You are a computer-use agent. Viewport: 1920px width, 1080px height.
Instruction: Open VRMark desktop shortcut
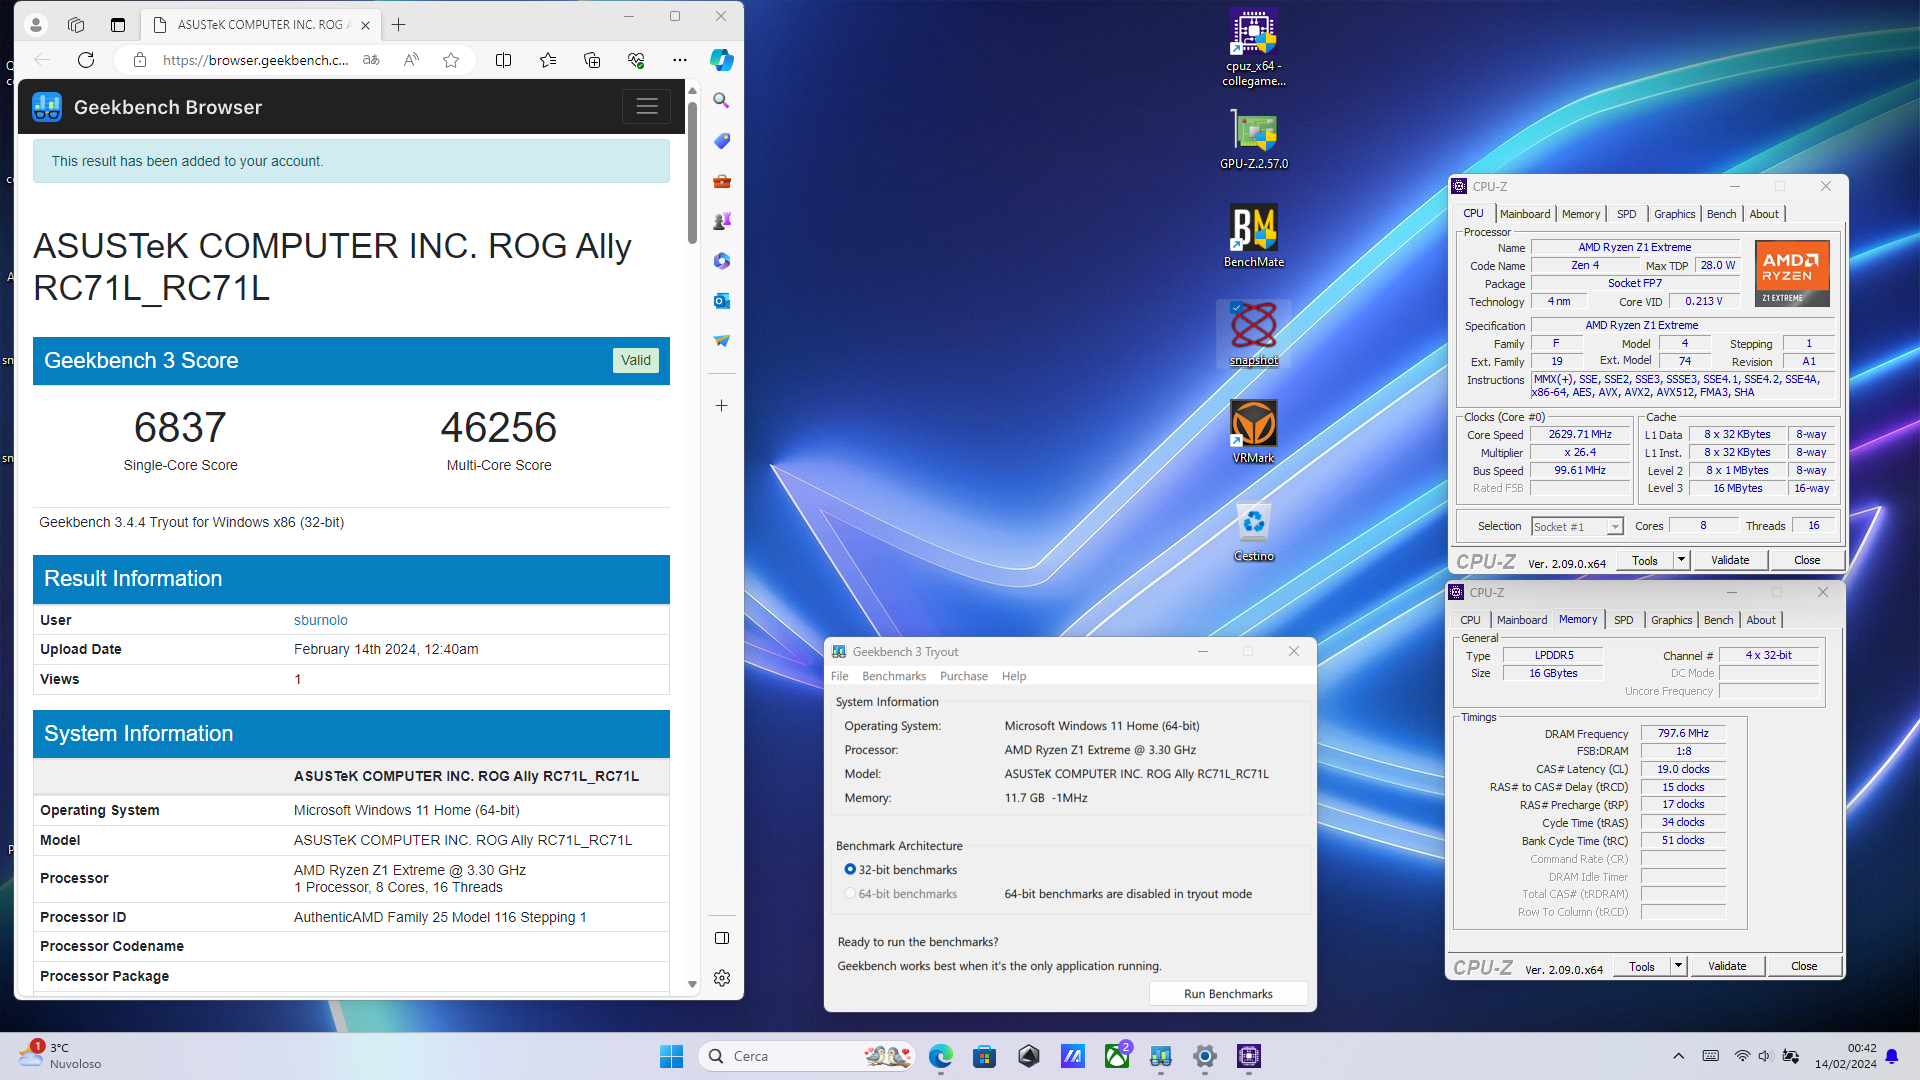1253,432
